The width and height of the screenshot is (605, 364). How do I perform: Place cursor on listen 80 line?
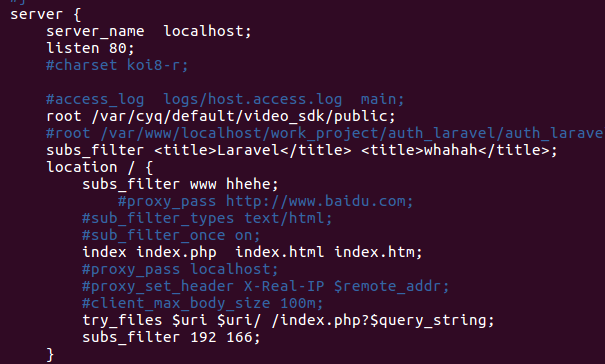pyautogui.click(x=90, y=48)
